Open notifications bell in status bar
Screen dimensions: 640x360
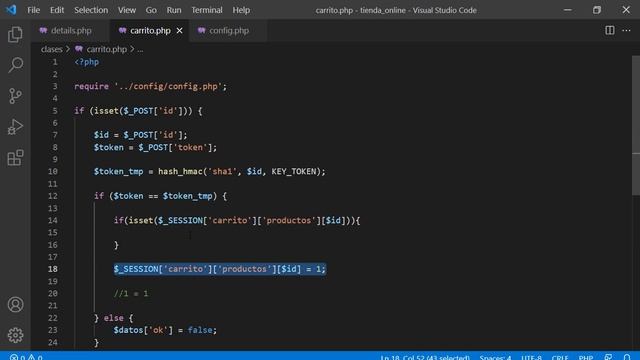(627, 357)
